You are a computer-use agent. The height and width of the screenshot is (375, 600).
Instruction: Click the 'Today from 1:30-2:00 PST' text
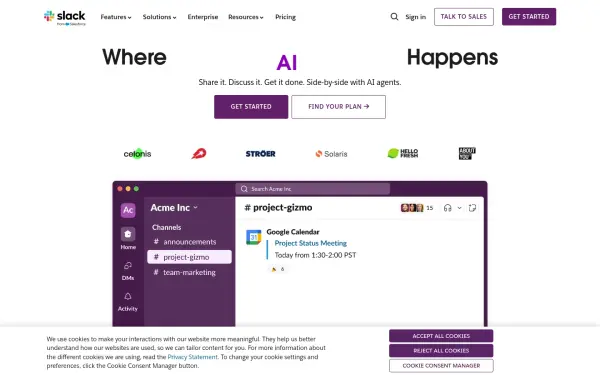coord(315,255)
